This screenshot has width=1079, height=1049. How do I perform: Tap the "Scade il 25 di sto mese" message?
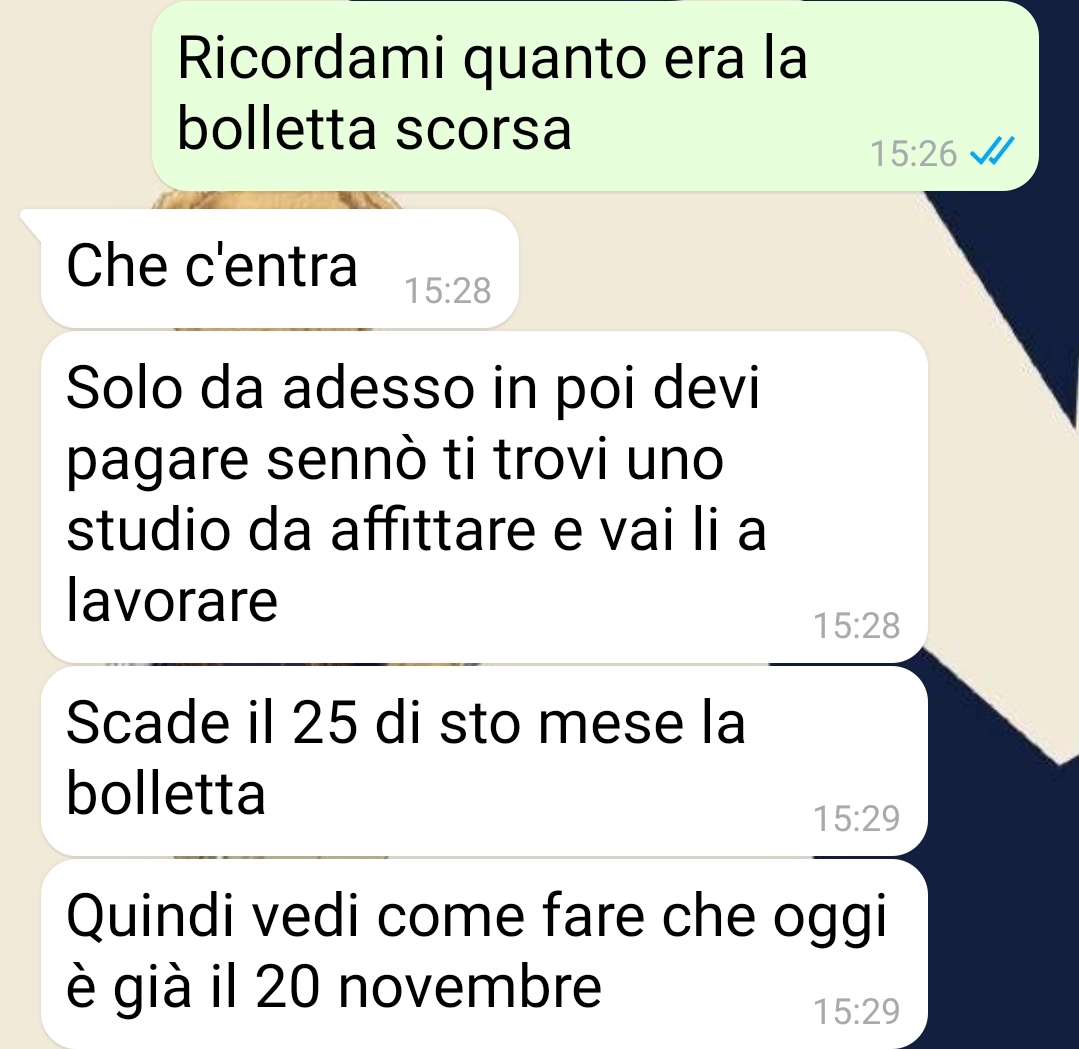[x=484, y=761]
